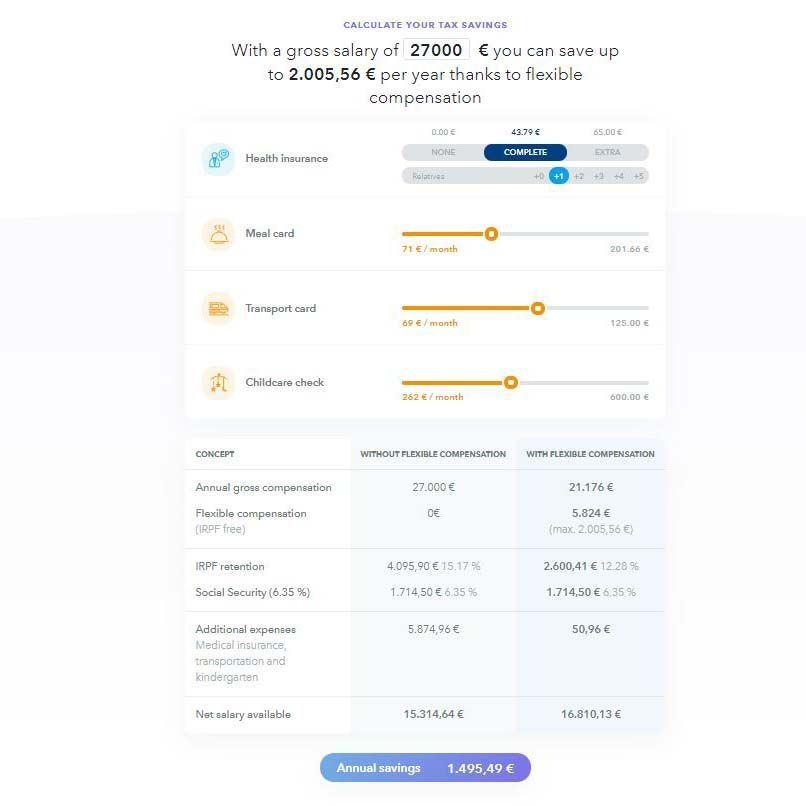The width and height of the screenshot is (806, 806).
Task: Select +1 relatives option
Action: [x=559, y=176]
